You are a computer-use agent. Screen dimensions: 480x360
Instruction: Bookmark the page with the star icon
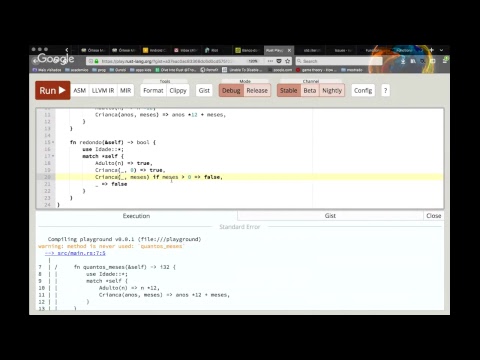[x=288, y=61]
